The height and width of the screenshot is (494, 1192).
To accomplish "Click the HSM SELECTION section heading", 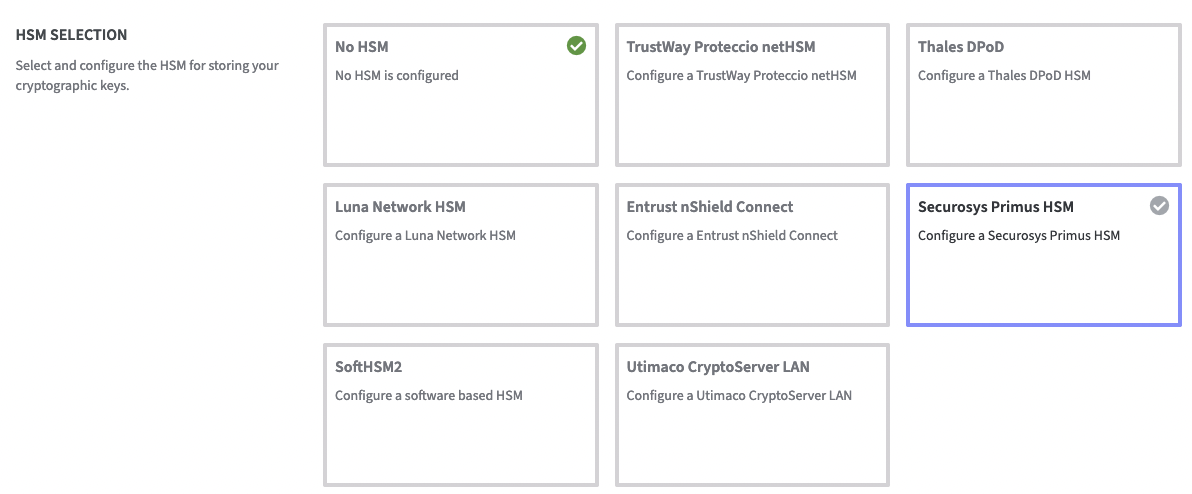I will point(72,35).
